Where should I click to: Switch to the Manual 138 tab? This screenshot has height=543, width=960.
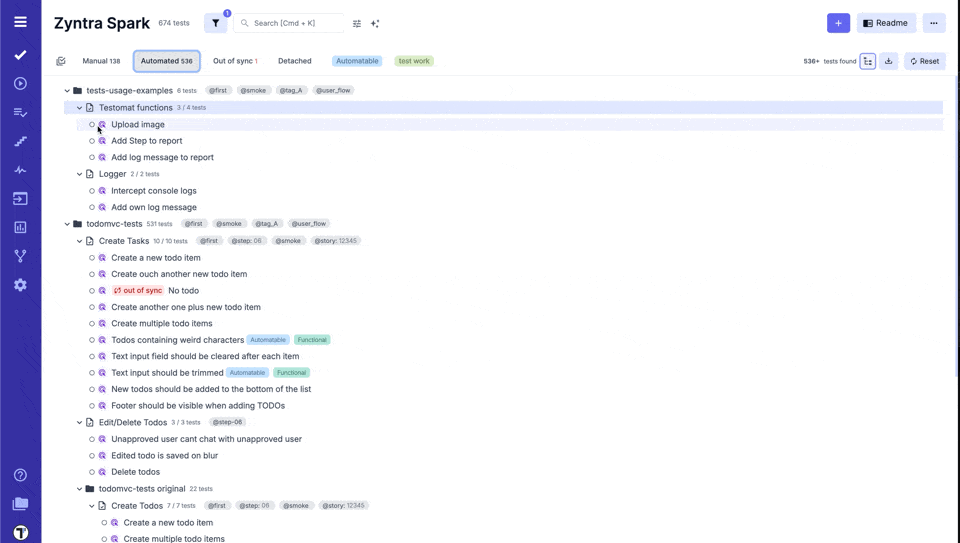pyautogui.click(x=101, y=61)
